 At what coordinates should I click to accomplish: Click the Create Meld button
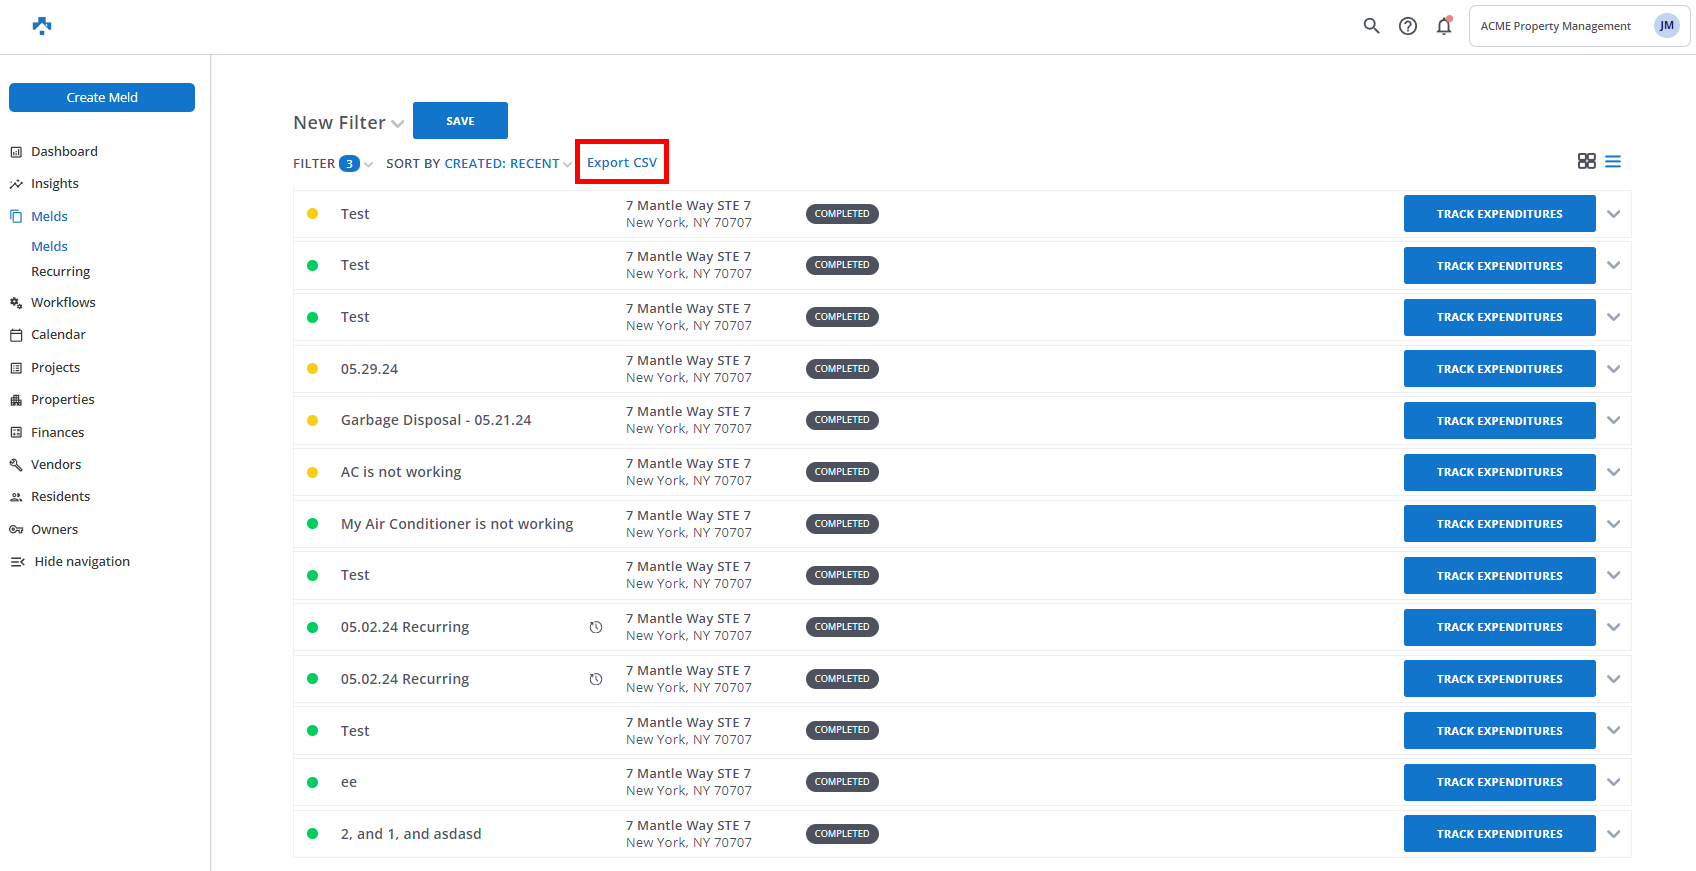102,98
